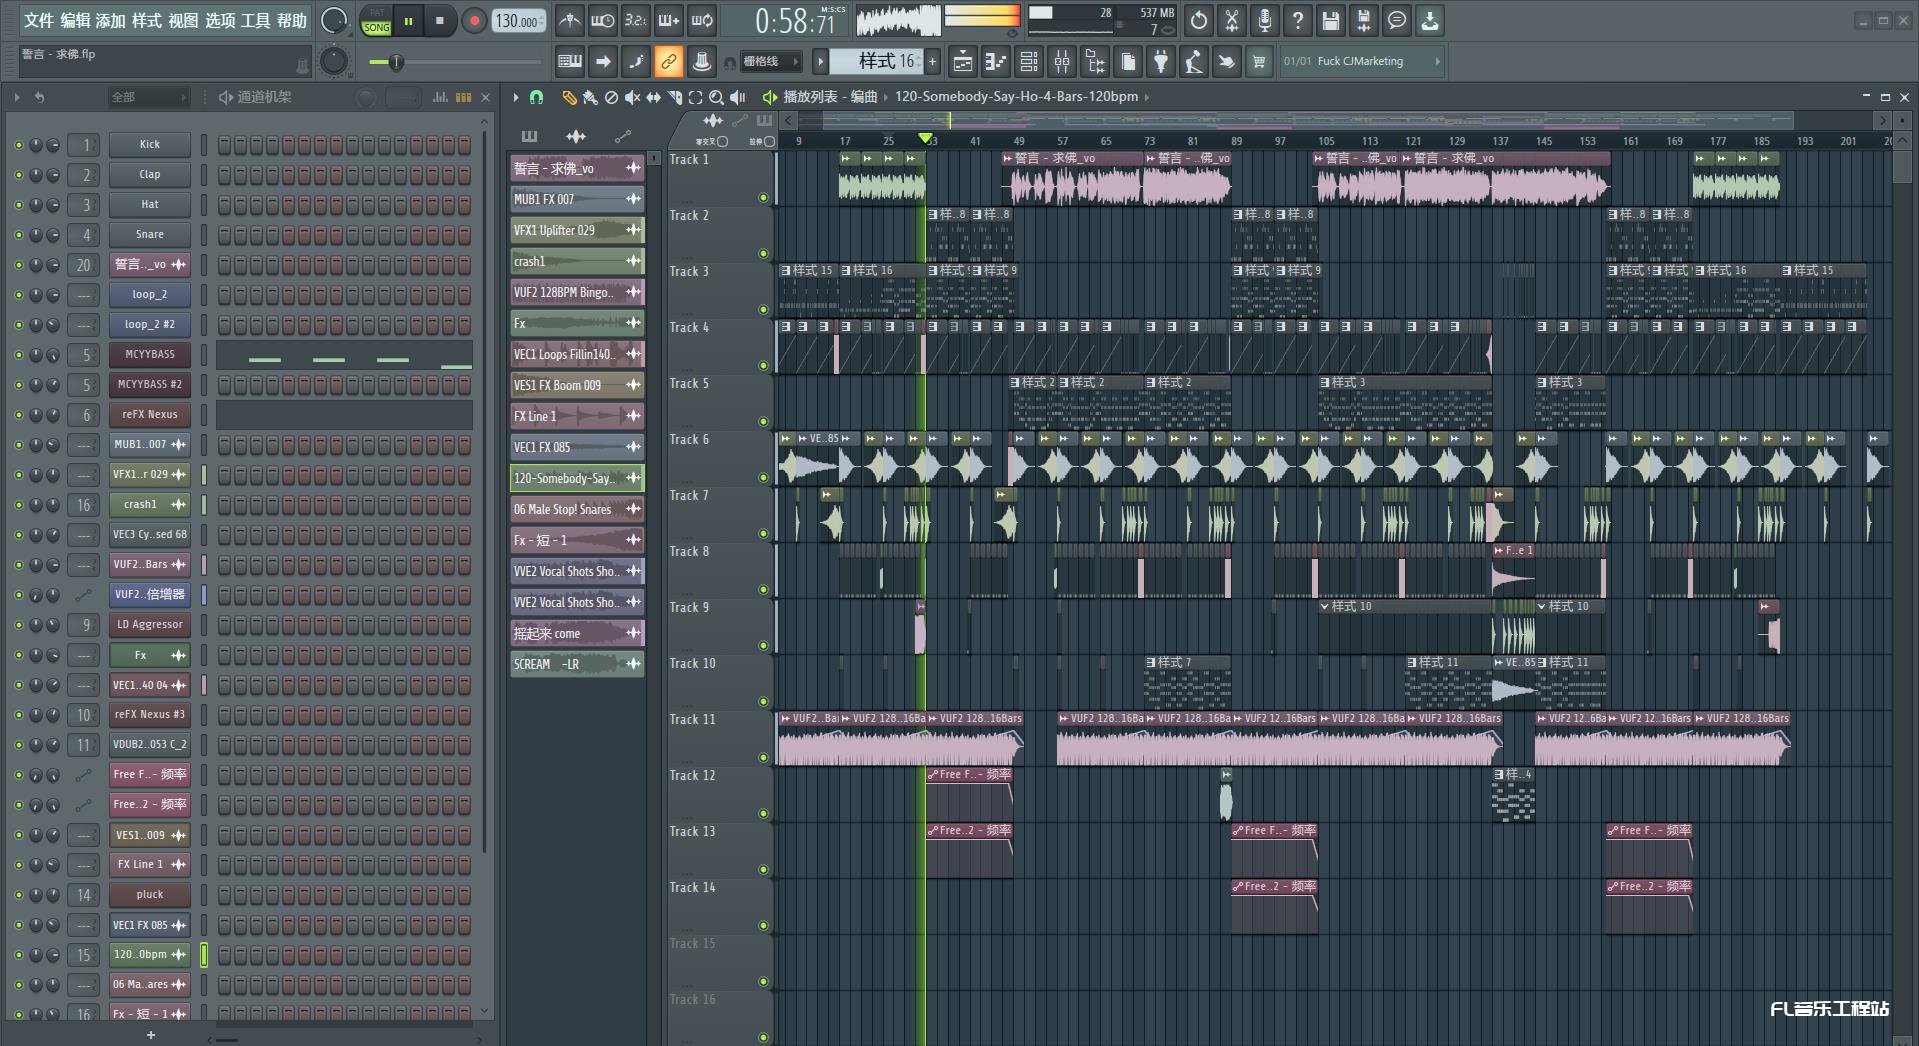Screen dimensions: 1919x1046
Task: Enable the first step of Kick sequencer
Action: [x=224, y=145]
